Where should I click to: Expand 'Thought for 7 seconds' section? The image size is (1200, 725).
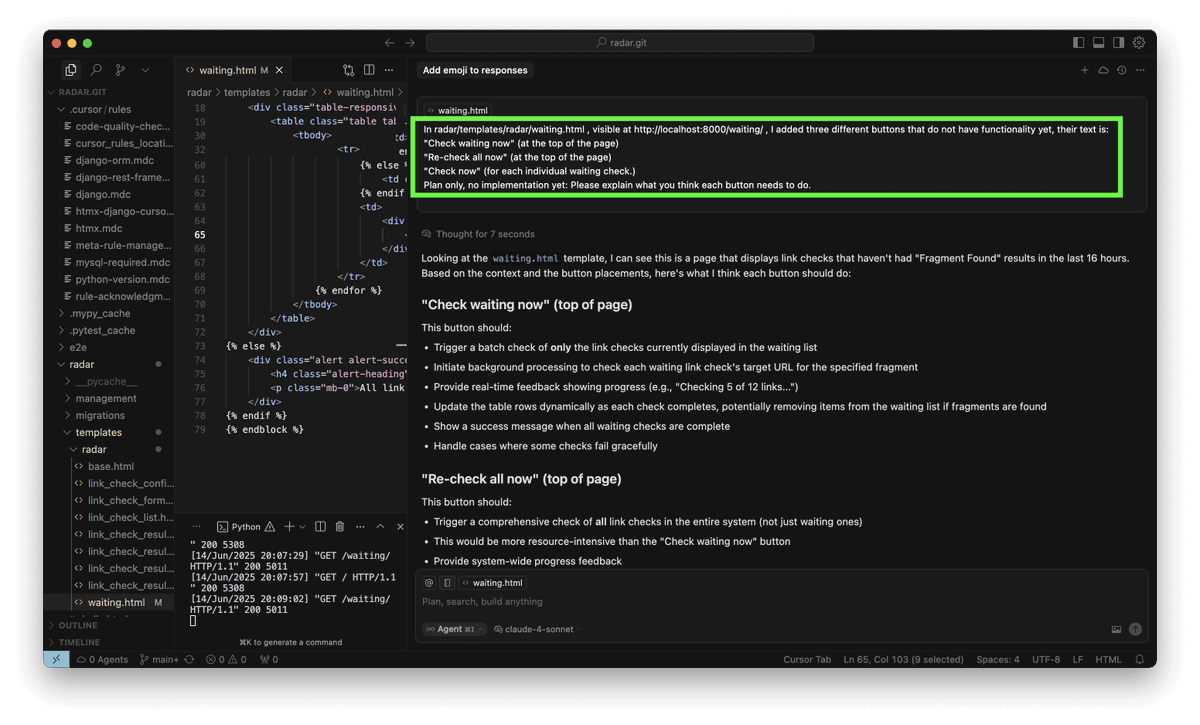click(x=478, y=234)
